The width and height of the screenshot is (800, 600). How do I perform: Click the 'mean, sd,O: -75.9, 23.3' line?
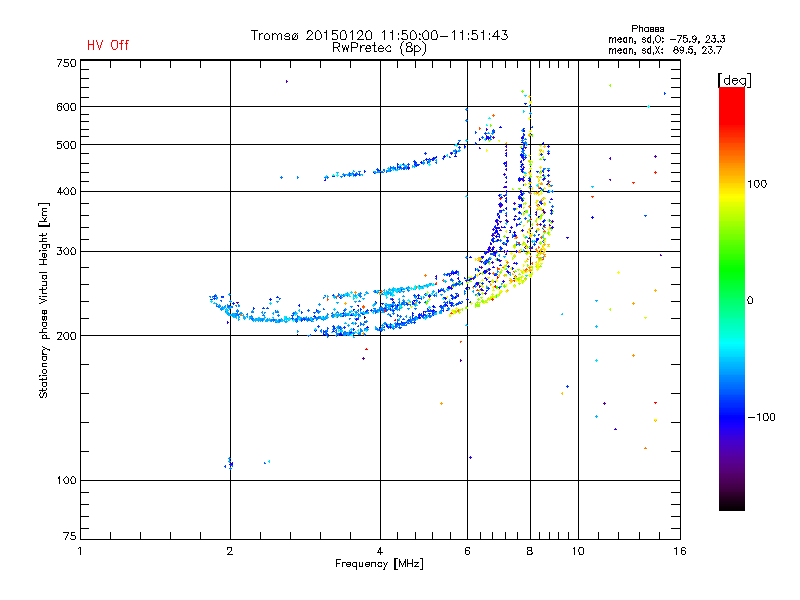[x=666, y=39]
